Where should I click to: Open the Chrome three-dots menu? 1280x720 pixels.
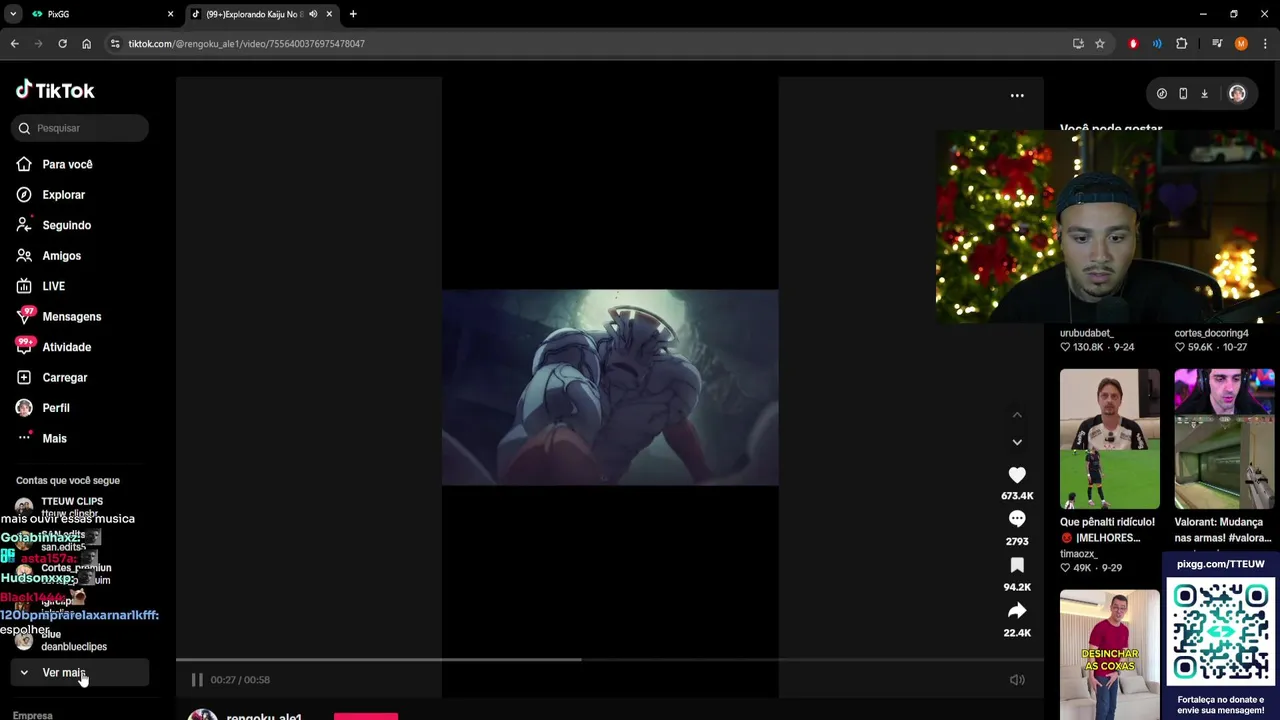click(1265, 44)
